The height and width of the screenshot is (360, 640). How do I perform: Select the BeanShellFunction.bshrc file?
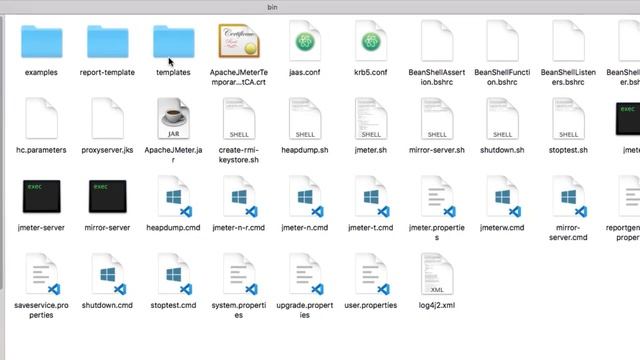[502, 41]
